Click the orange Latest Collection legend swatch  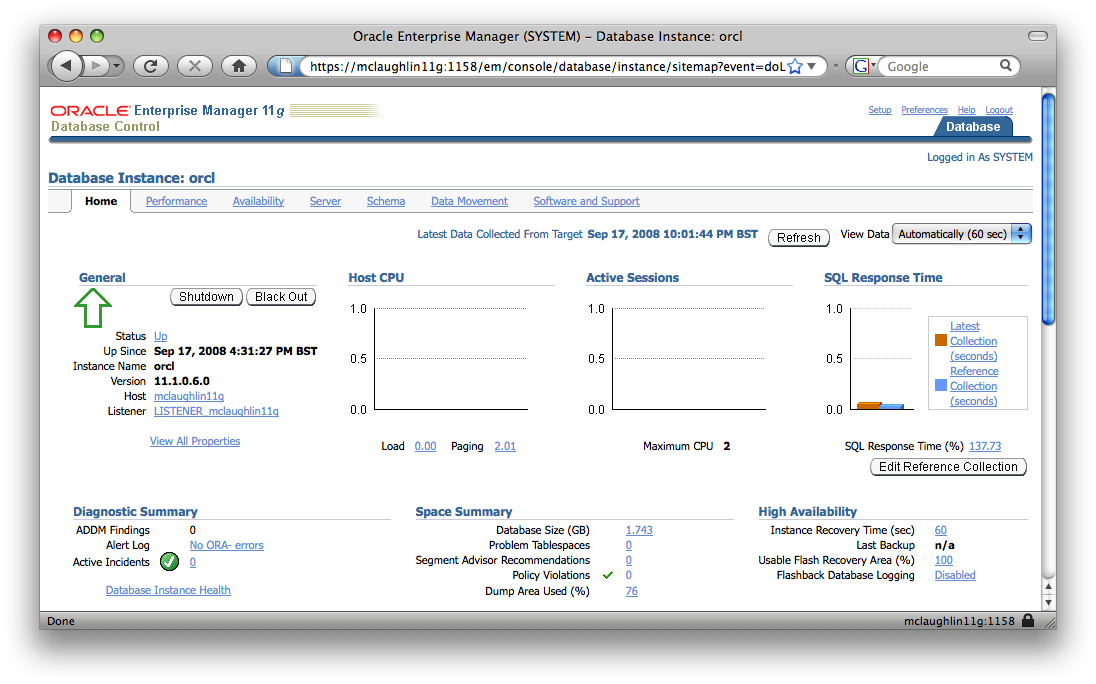(x=941, y=340)
